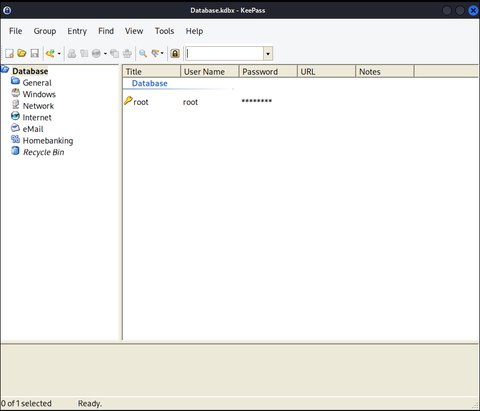This screenshot has width=480, height=411.
Task: Lock workspace with the padlock icon
Action: pos(175,53)
